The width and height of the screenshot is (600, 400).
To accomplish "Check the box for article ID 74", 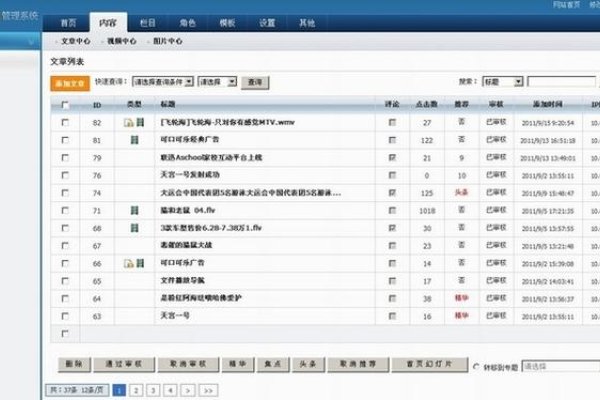I will coord(65,193).
